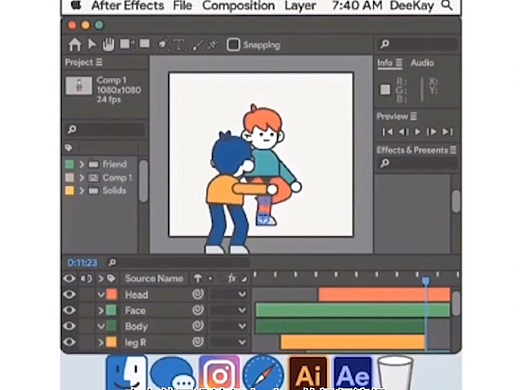Hide the Body layer with eye icon
Screen dimensions: 520x390
69,326
